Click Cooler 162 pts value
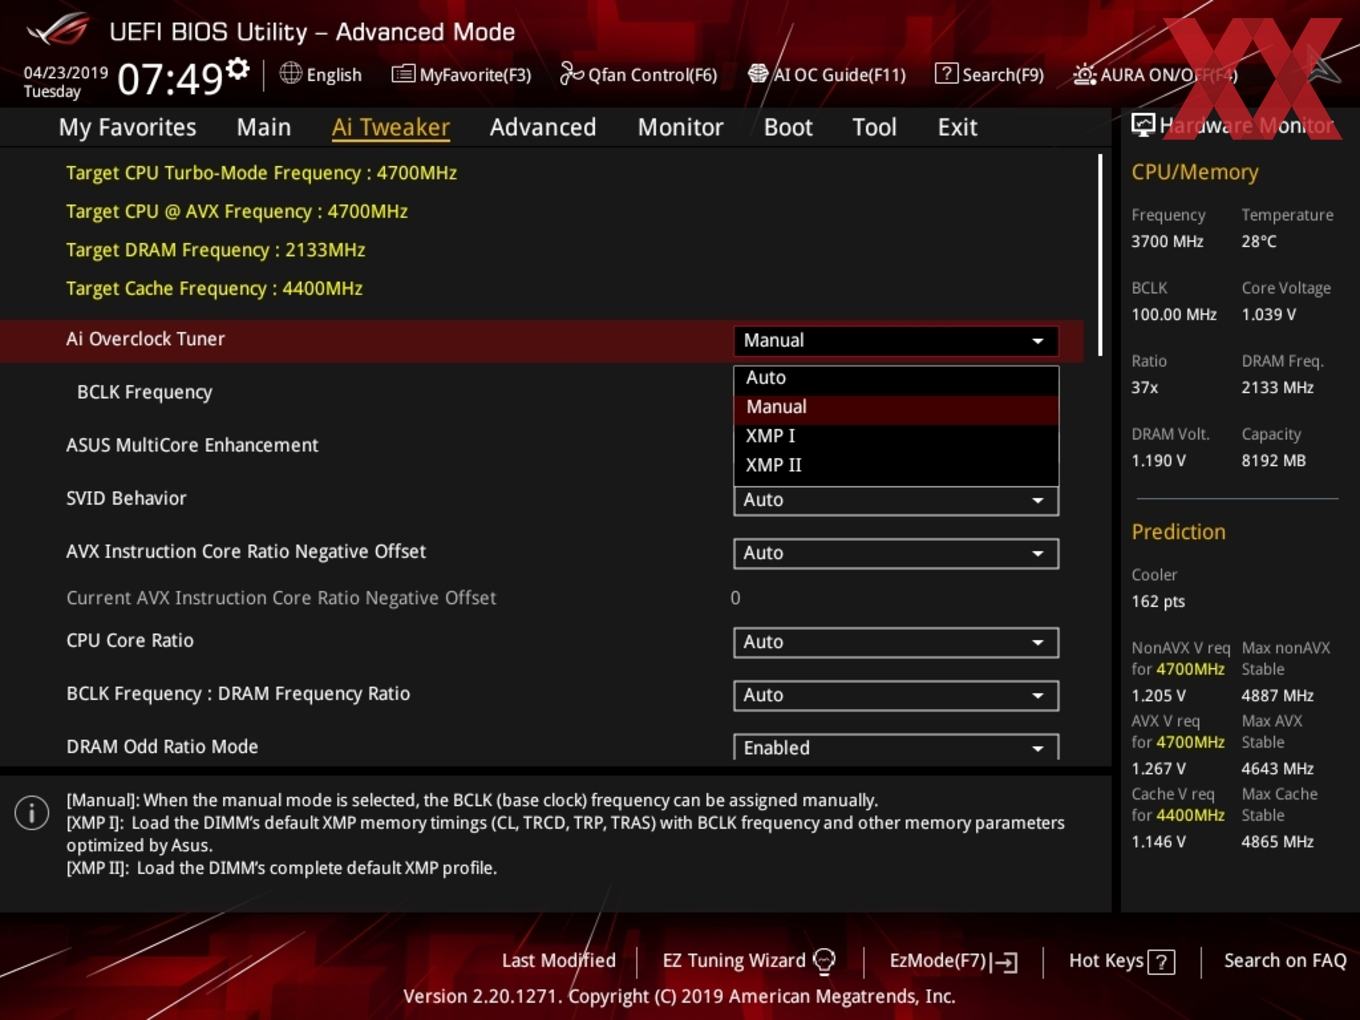The height and width of the screenshot is (1020, 1360). point(1158,601)
